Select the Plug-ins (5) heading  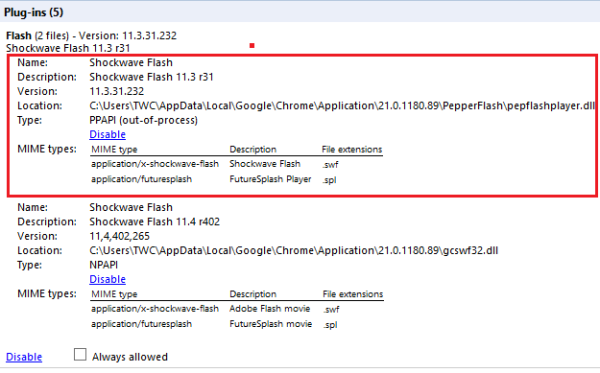tap(34, 12)
